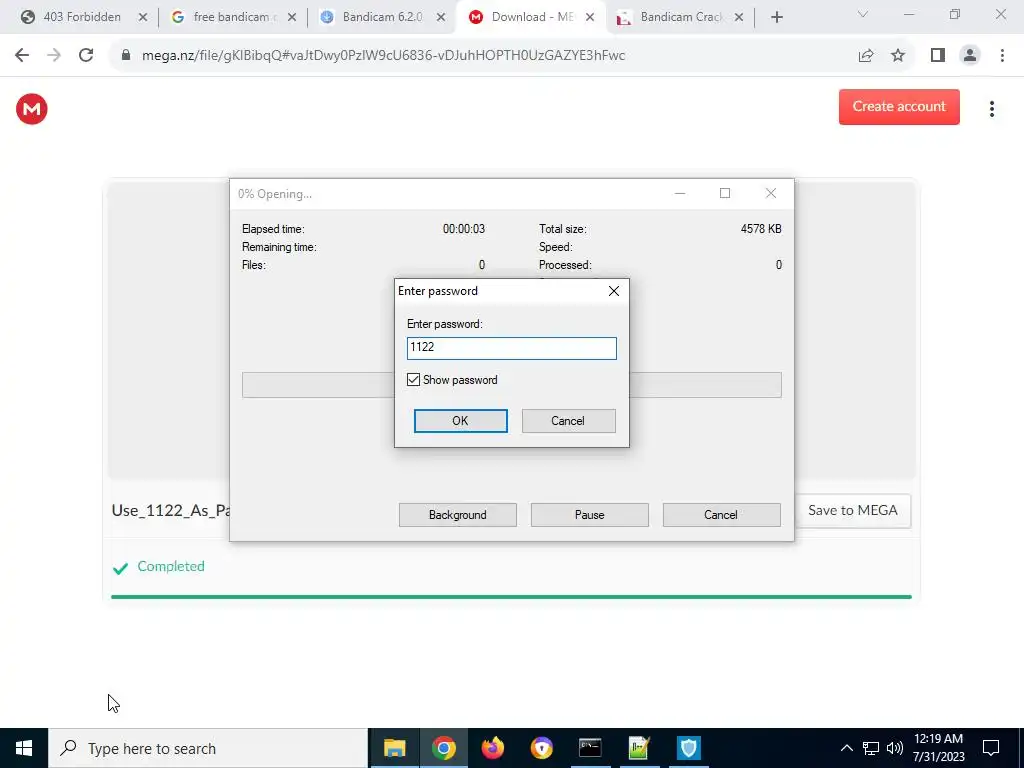The image size is (1024, 768).
Task: Close the extraction progress window
Action: pos(771,193)
